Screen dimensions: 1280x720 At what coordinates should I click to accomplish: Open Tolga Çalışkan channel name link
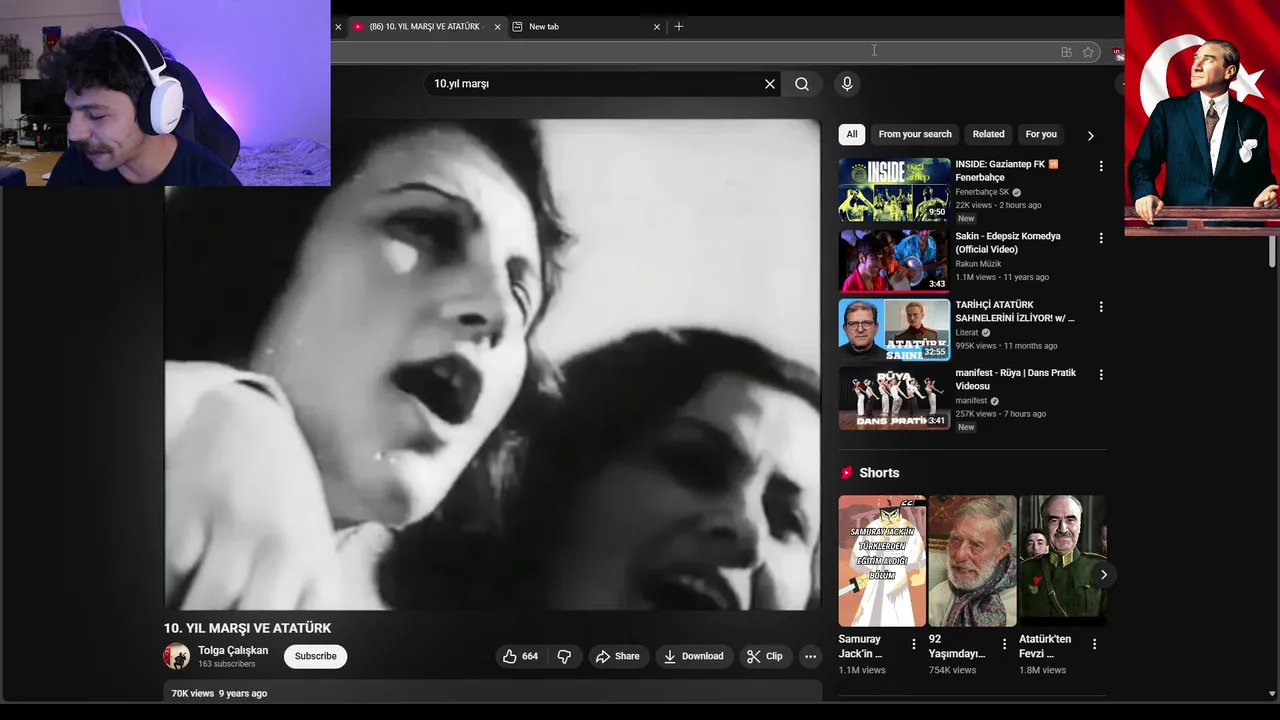coord(233,650)
